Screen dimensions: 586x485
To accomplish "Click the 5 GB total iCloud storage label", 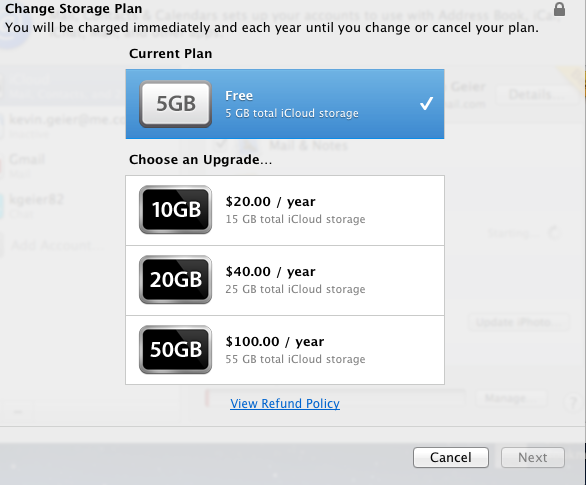I will 292,113.
